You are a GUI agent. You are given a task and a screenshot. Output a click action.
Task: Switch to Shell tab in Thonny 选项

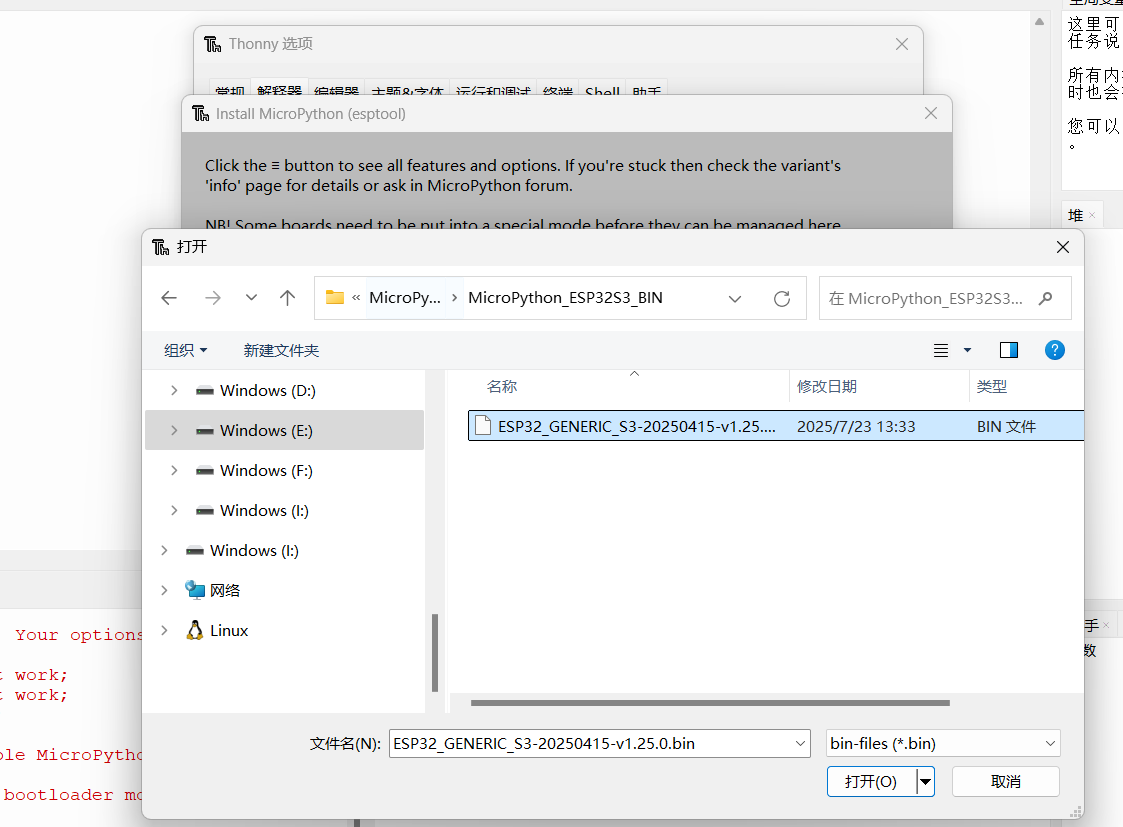coord(602,90)
